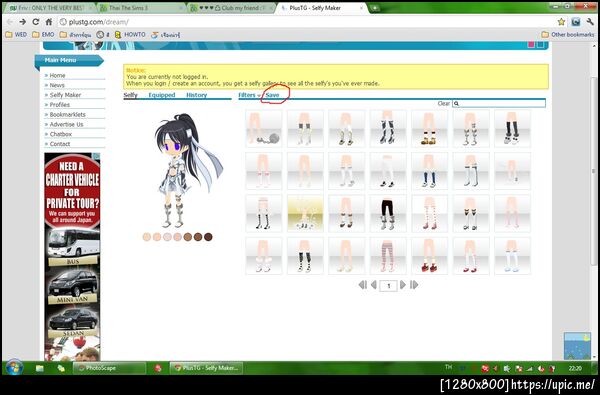Click the address bar showing plustg.com/dream/
This screenshot has width=600, height=395.
coord(306,22)
